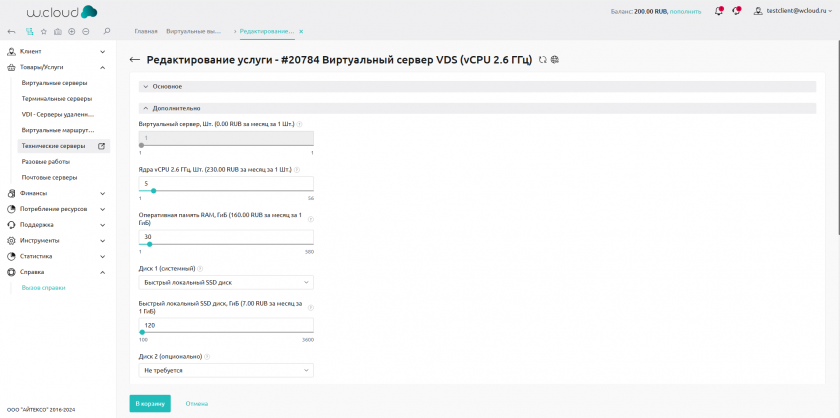Click the favorites star icon in toolbar
The width and height of the screenshot is (840, 418).
click(43, 31)
